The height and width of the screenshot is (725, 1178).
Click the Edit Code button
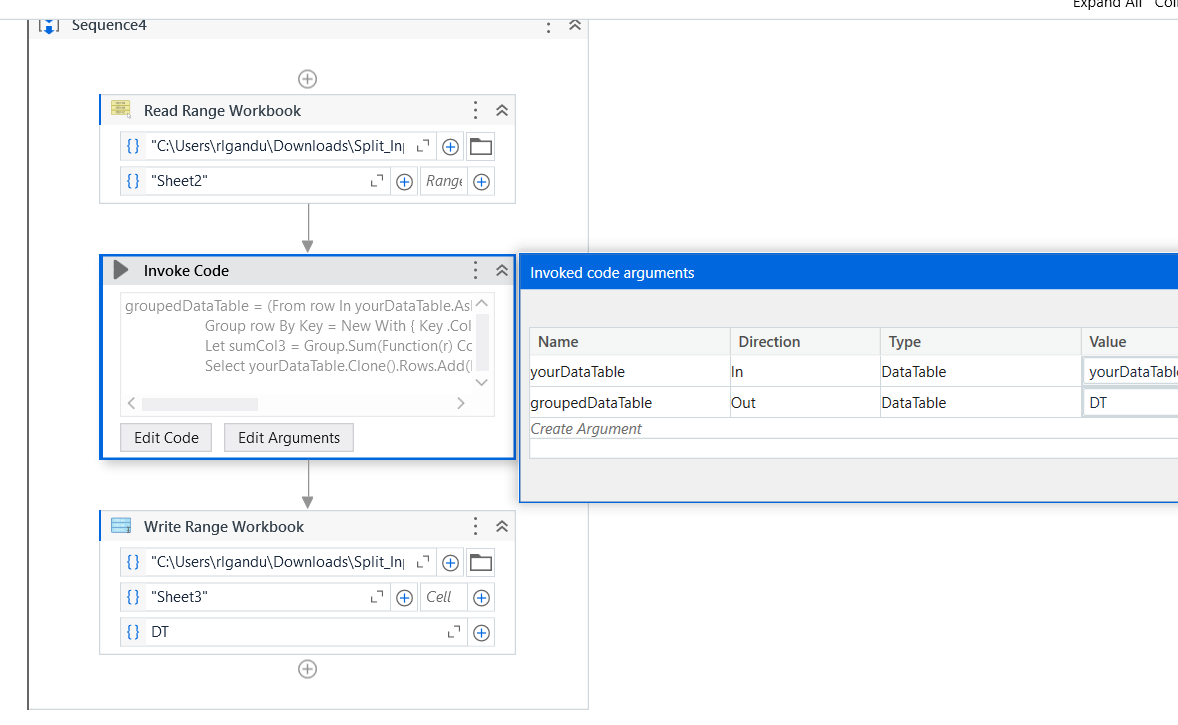(166, 438)
